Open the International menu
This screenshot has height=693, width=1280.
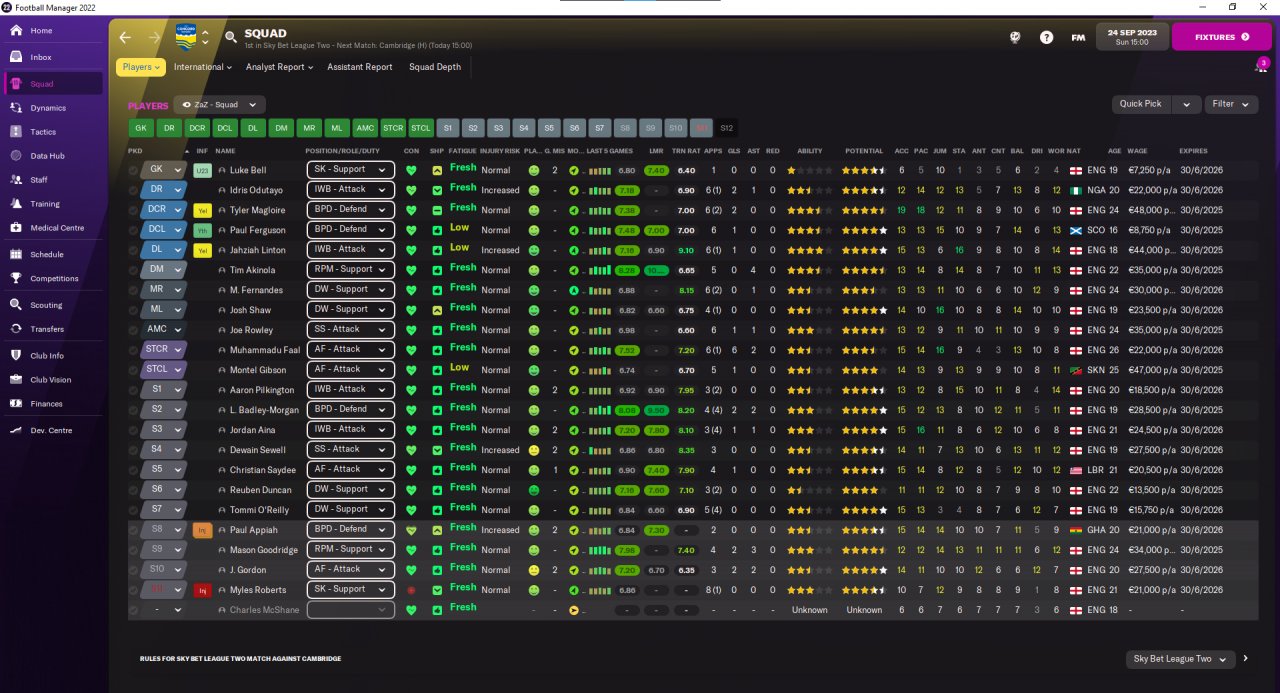(x=203, y=67)
